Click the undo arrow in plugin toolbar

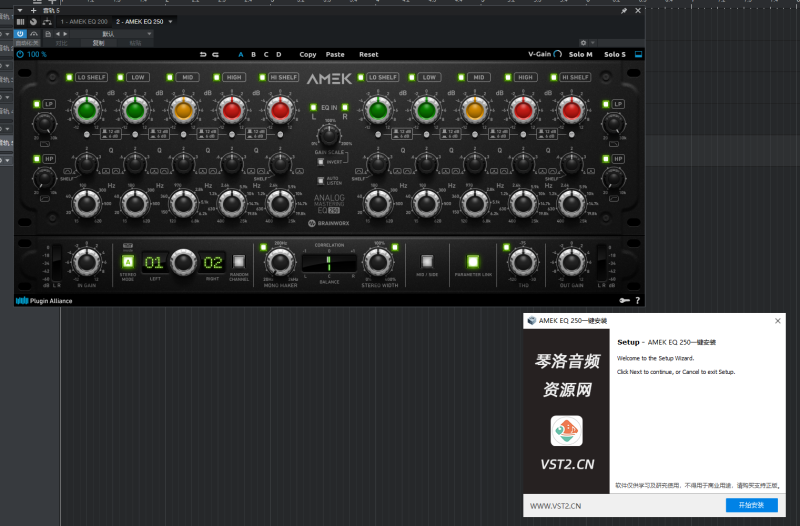tap(203, 54)
